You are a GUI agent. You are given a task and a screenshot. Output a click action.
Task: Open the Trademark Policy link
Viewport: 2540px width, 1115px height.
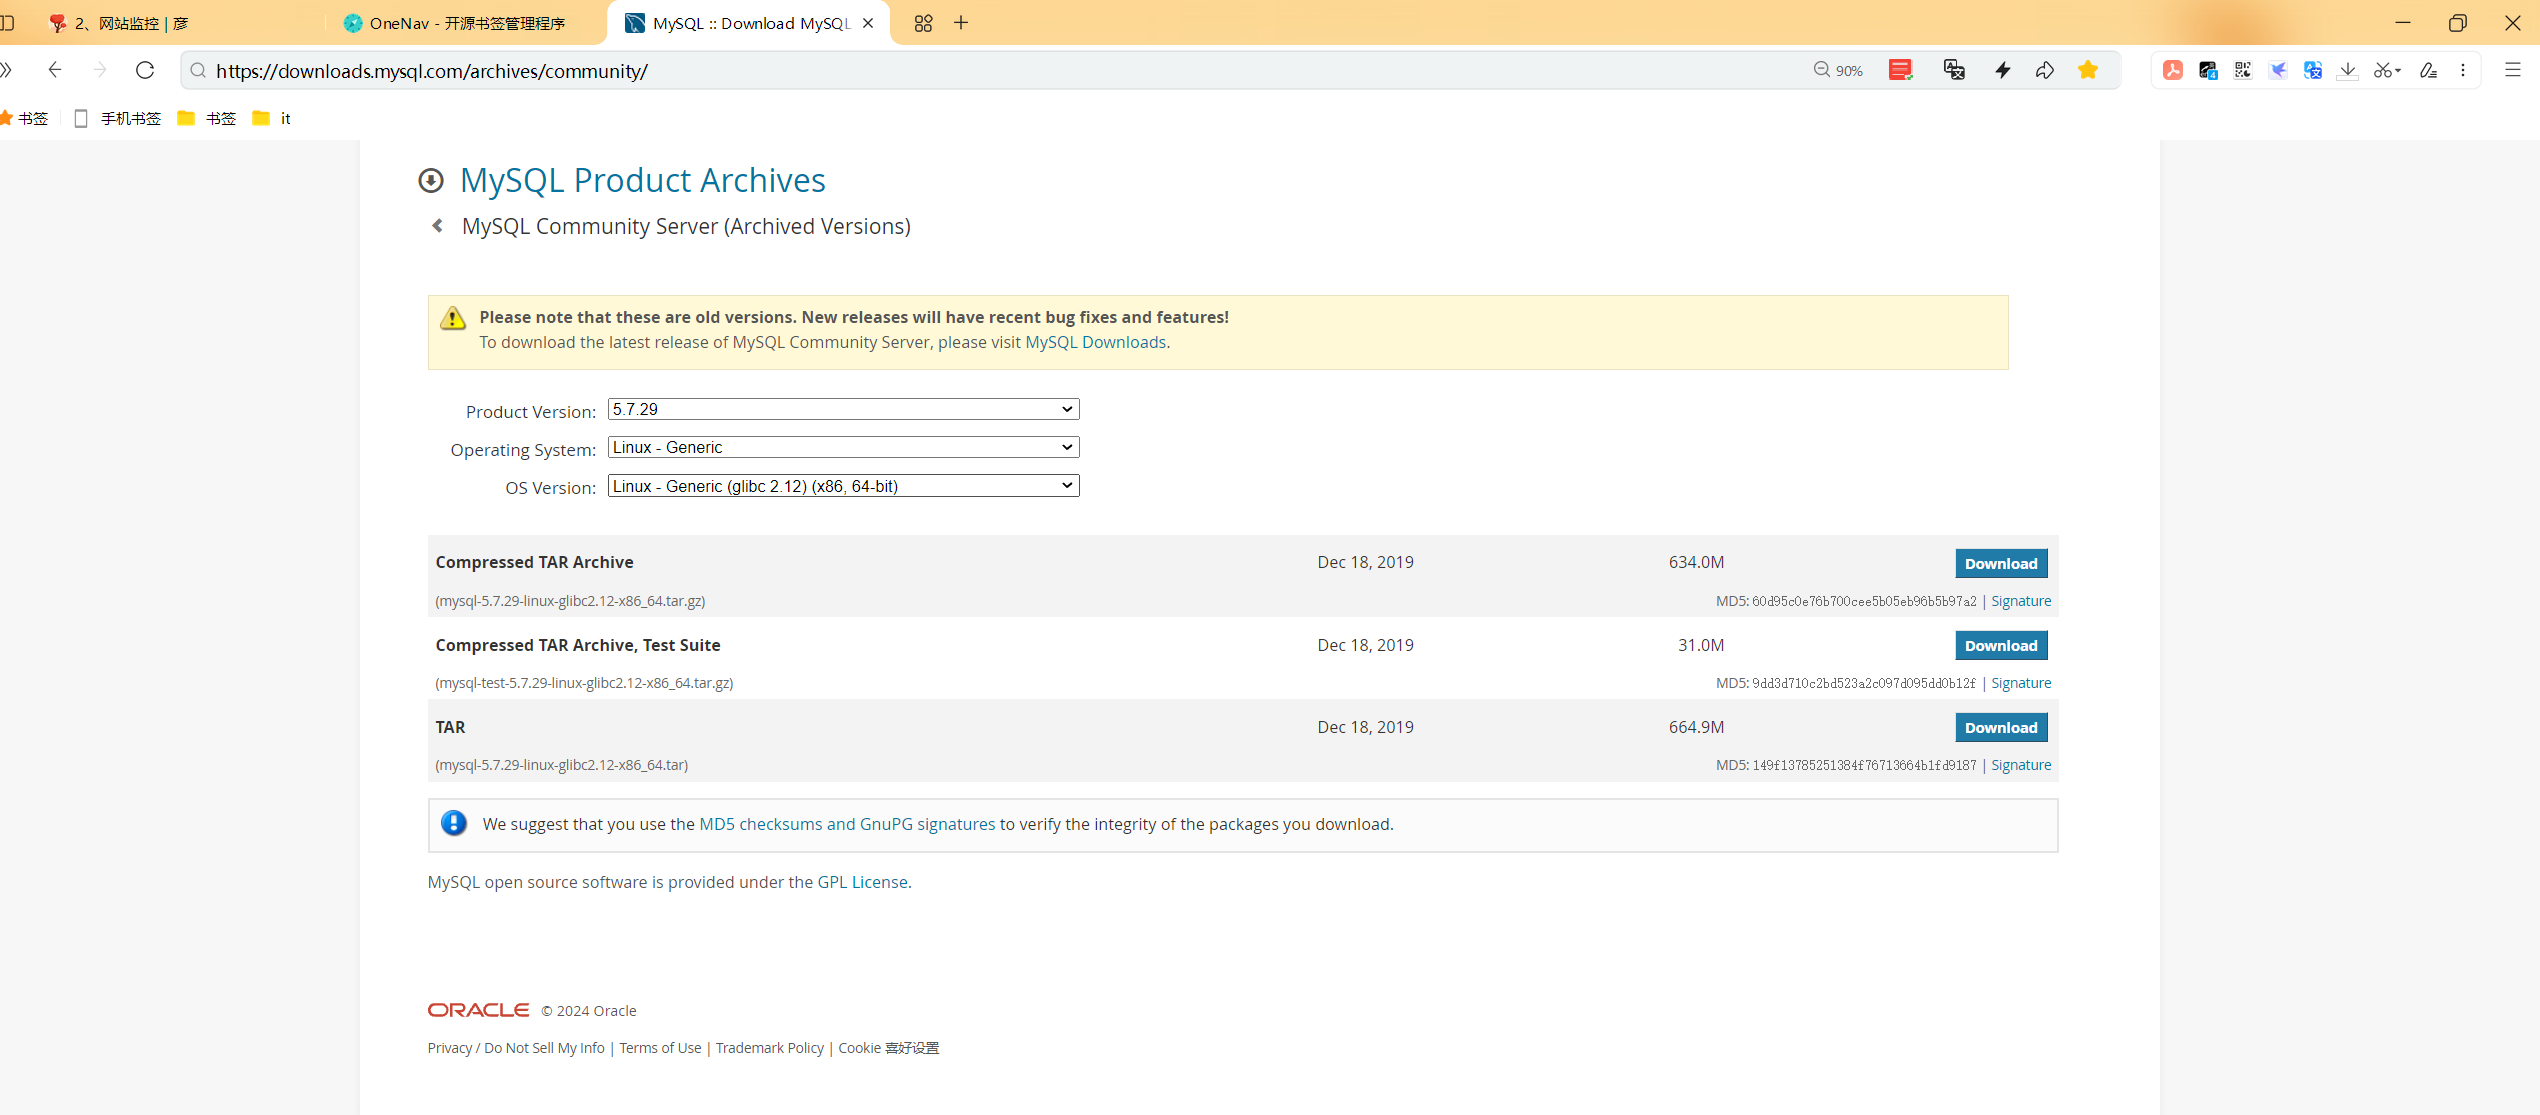pyautogui.click(x=770, y=1048)
